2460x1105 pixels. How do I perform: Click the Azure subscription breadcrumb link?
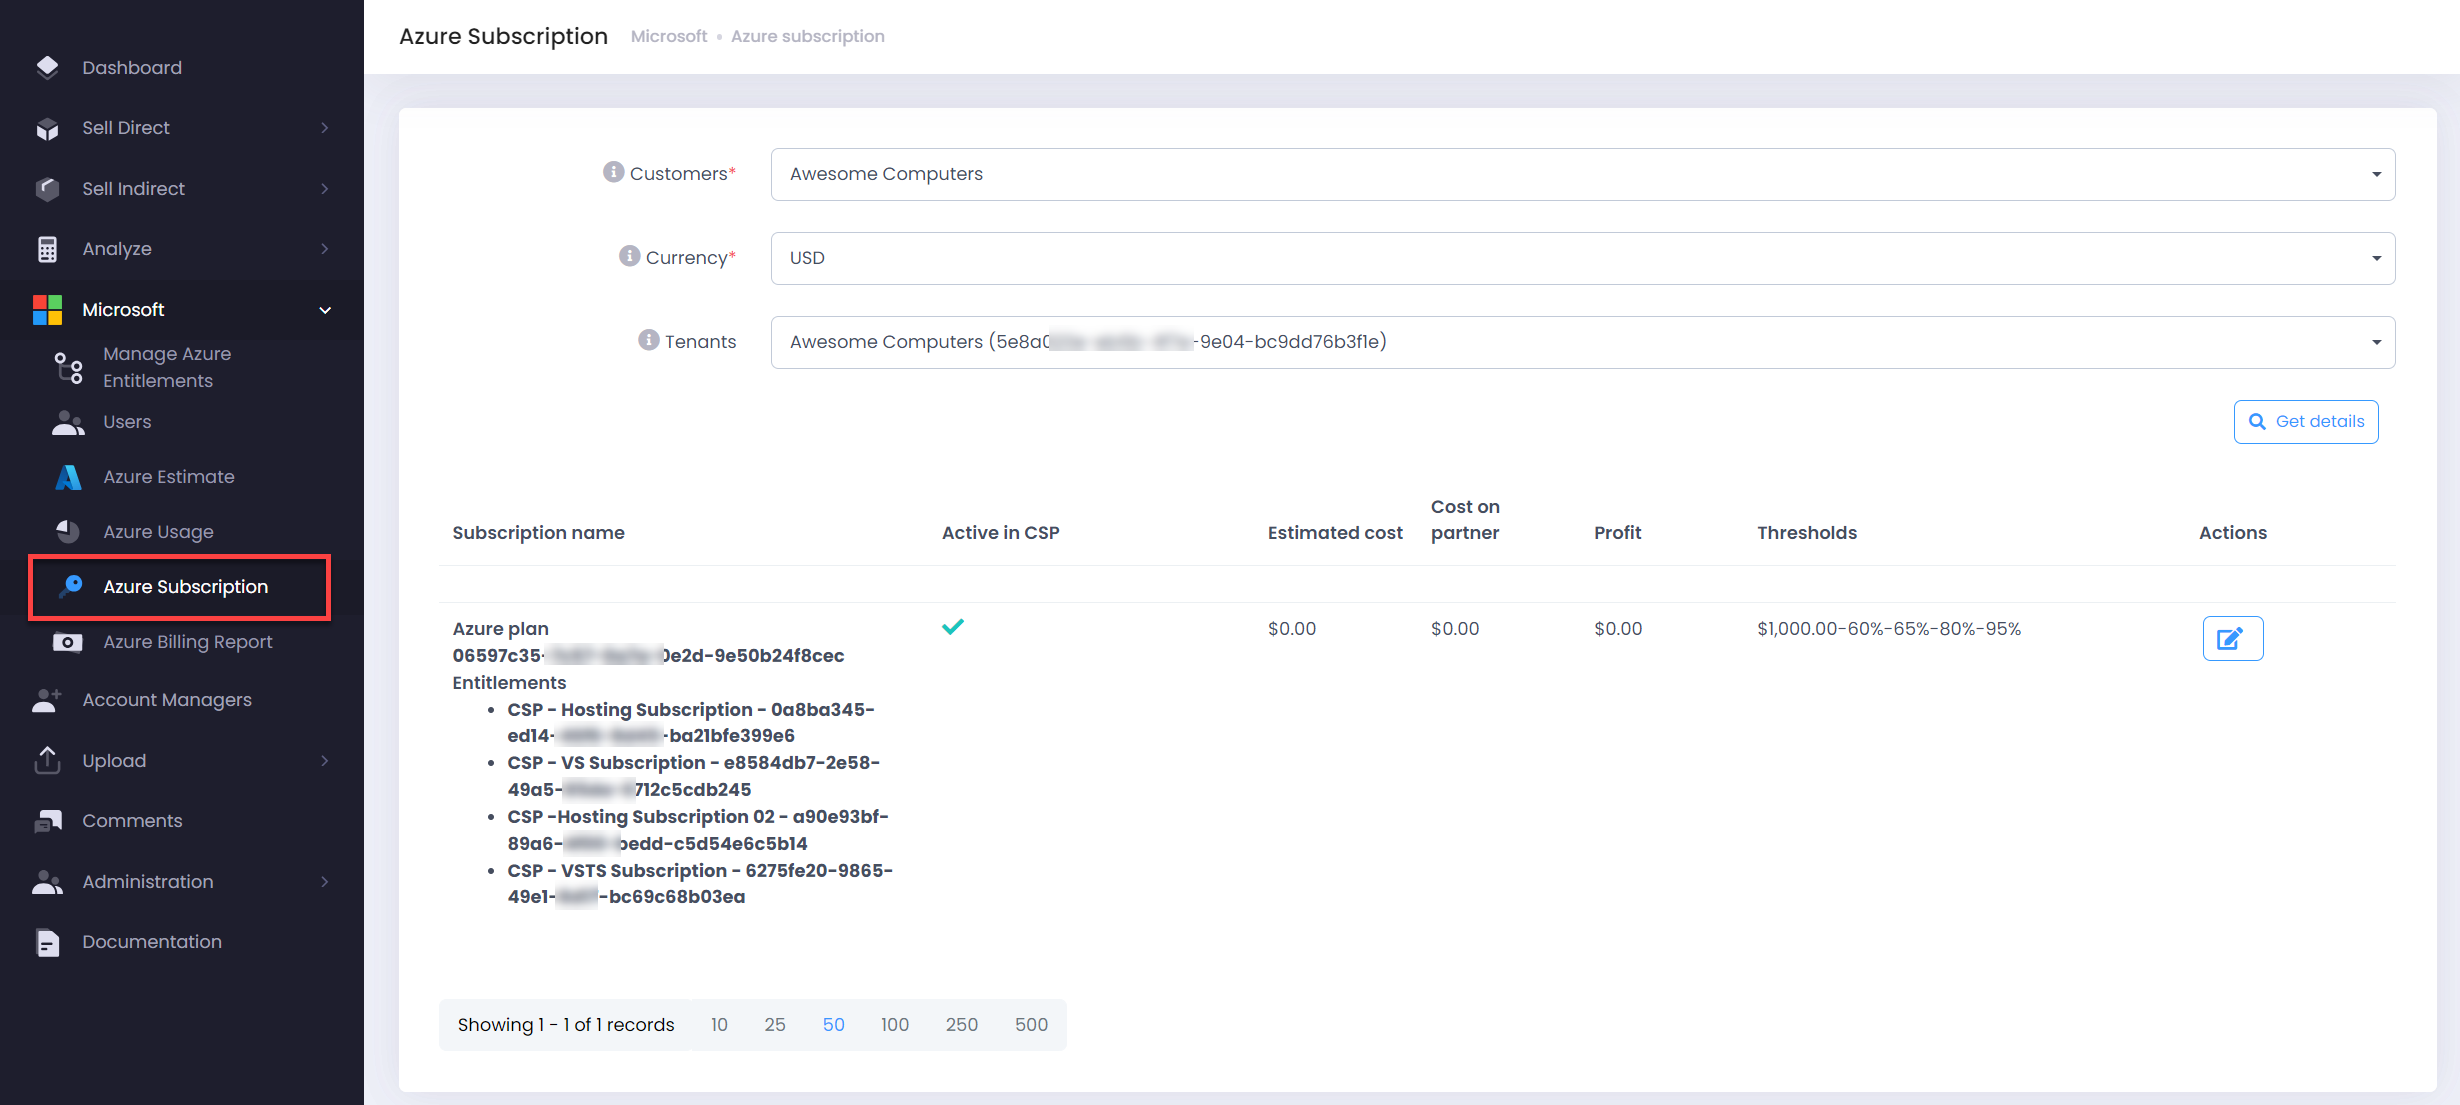(x=808, y=36)
